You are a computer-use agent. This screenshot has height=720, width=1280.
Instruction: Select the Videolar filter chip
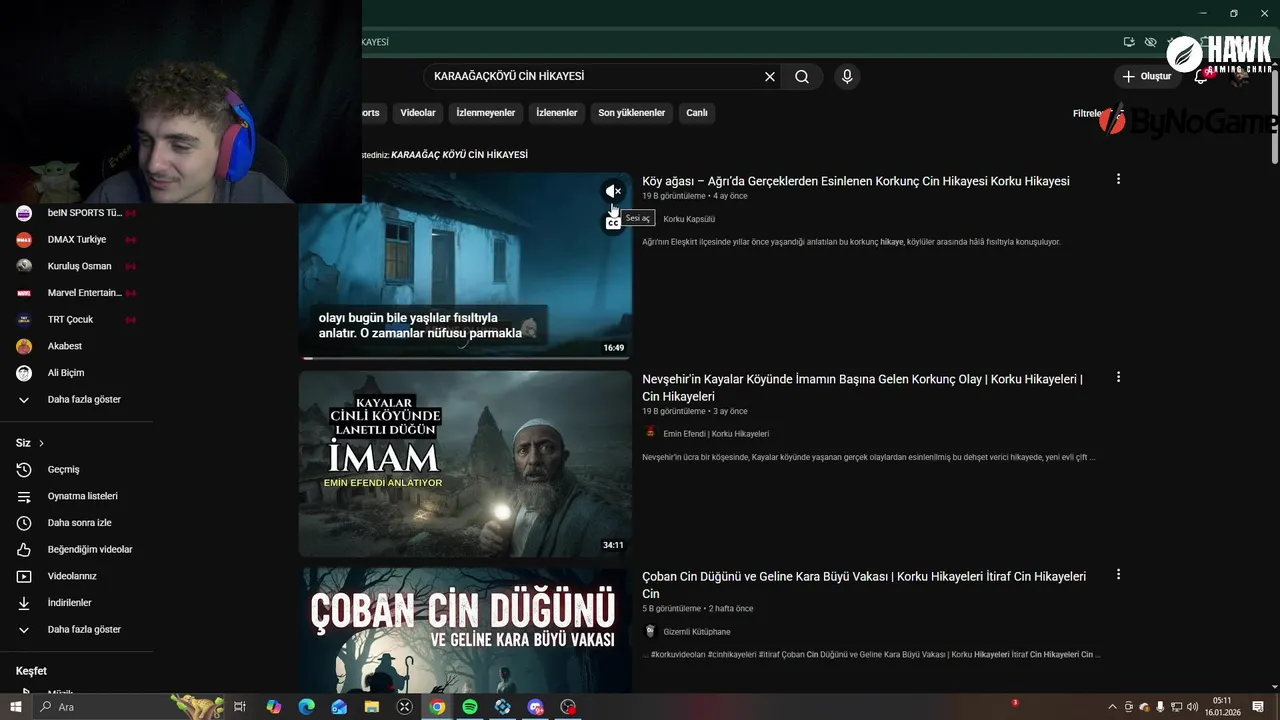[x=418, y=113]
